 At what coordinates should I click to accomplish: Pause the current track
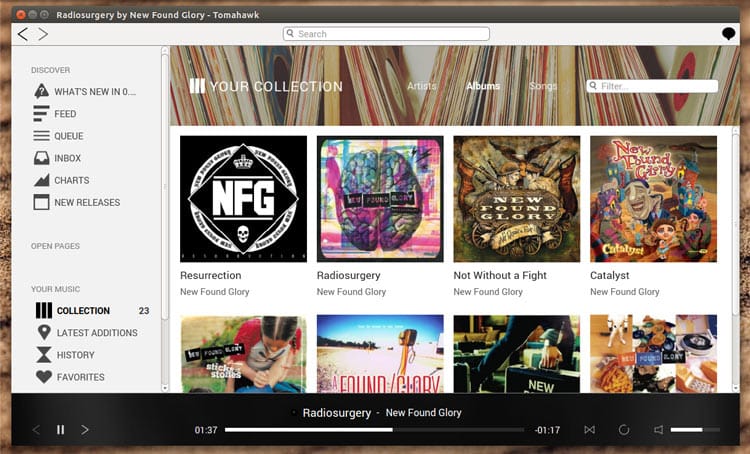point(60,430)
